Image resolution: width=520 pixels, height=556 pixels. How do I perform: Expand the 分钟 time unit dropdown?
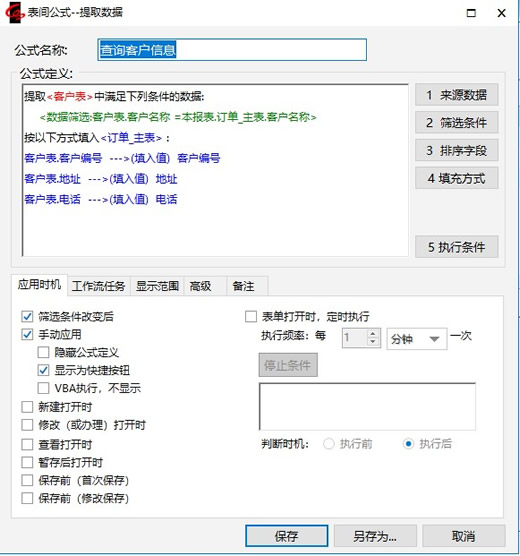417,339
